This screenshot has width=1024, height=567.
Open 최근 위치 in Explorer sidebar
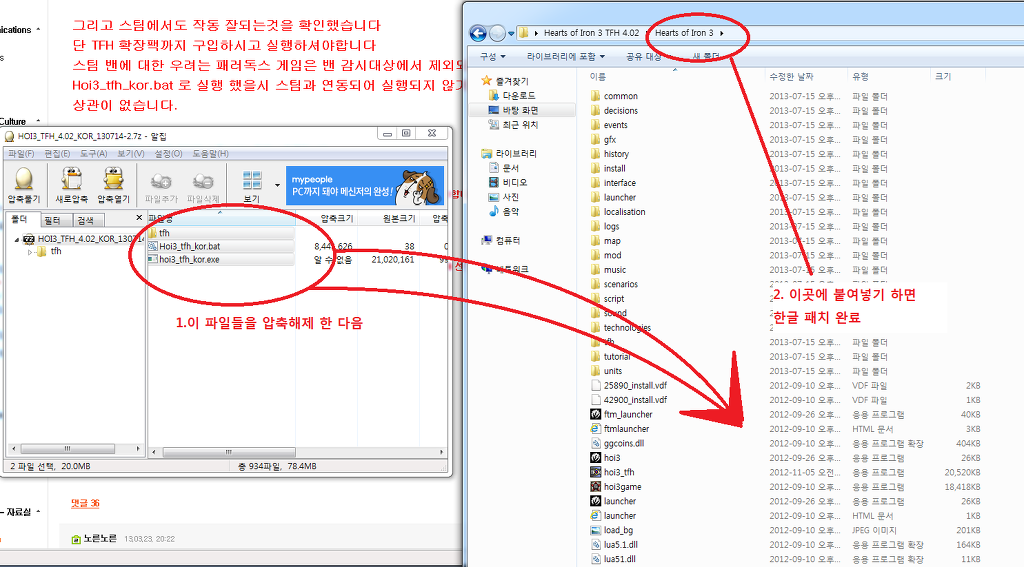click(513, 124)
